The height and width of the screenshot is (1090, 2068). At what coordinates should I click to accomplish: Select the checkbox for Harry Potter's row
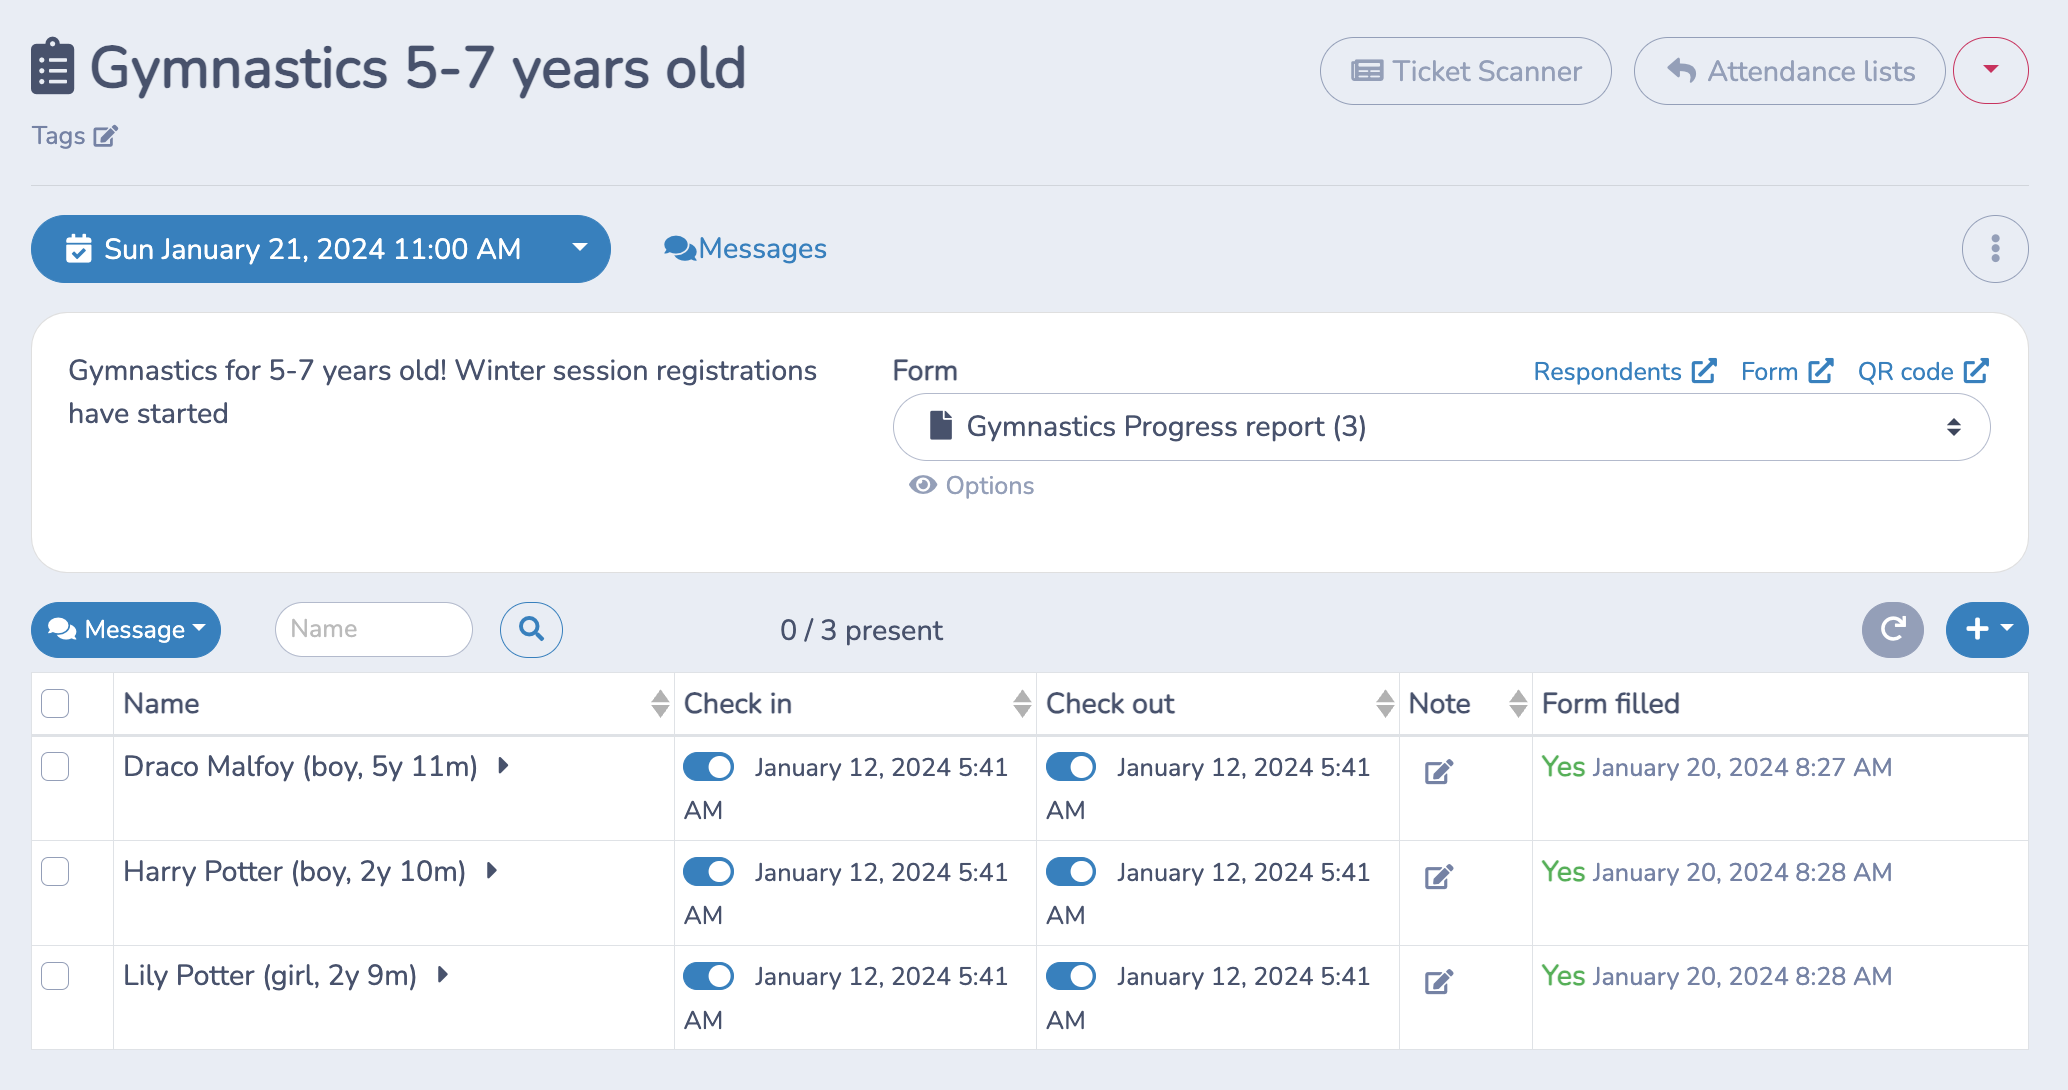56,871
